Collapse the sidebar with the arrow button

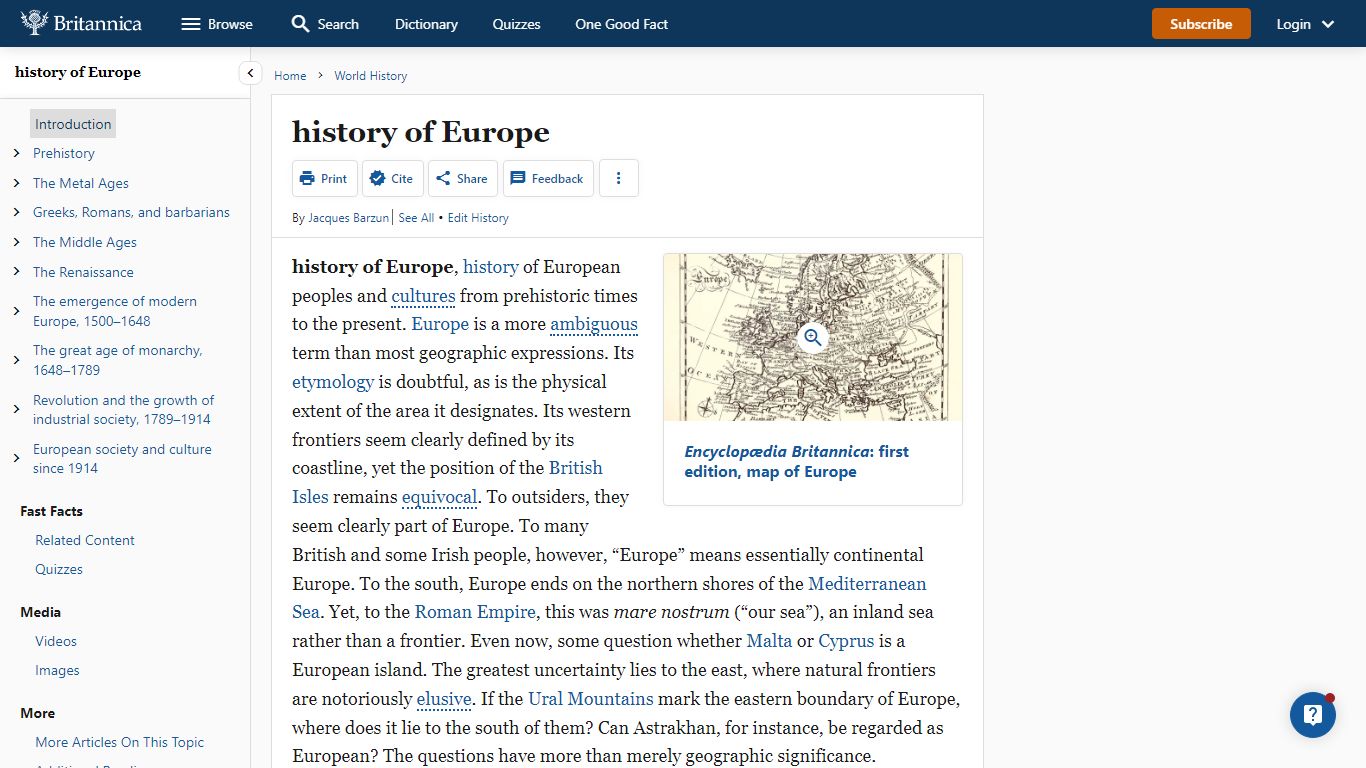251,73
